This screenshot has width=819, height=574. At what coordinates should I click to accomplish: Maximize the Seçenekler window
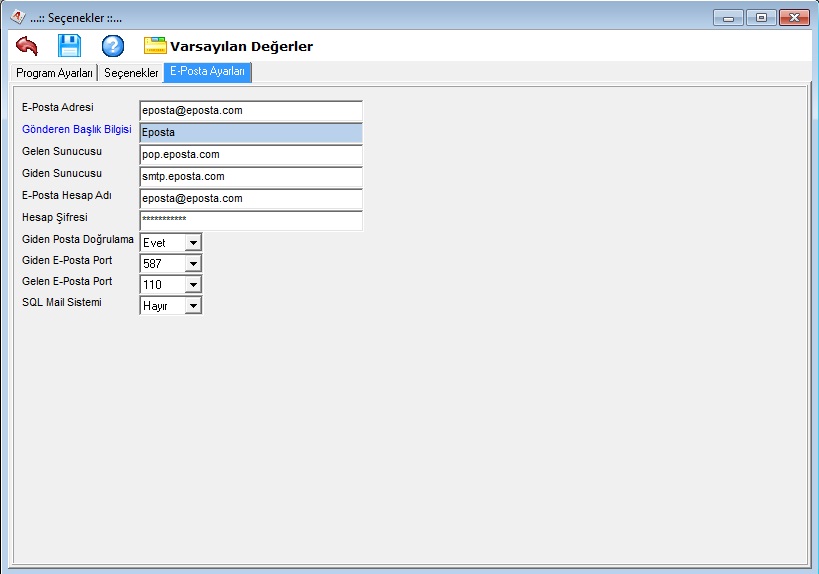760,17
